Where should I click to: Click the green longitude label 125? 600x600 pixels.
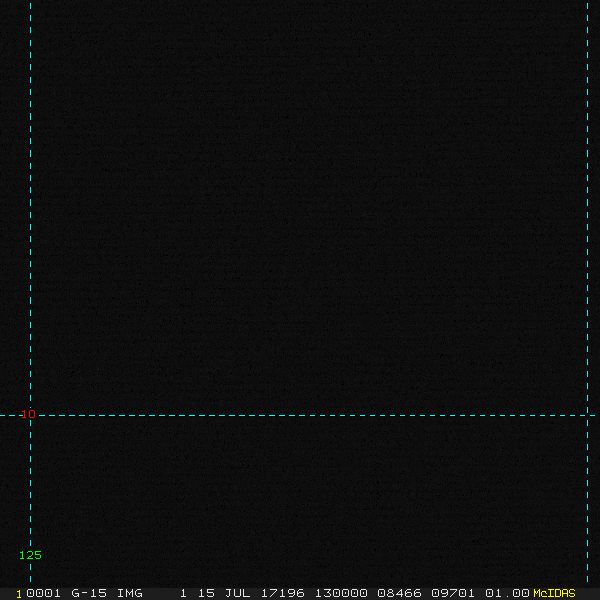pyautogui.click(x=30, y=555)
